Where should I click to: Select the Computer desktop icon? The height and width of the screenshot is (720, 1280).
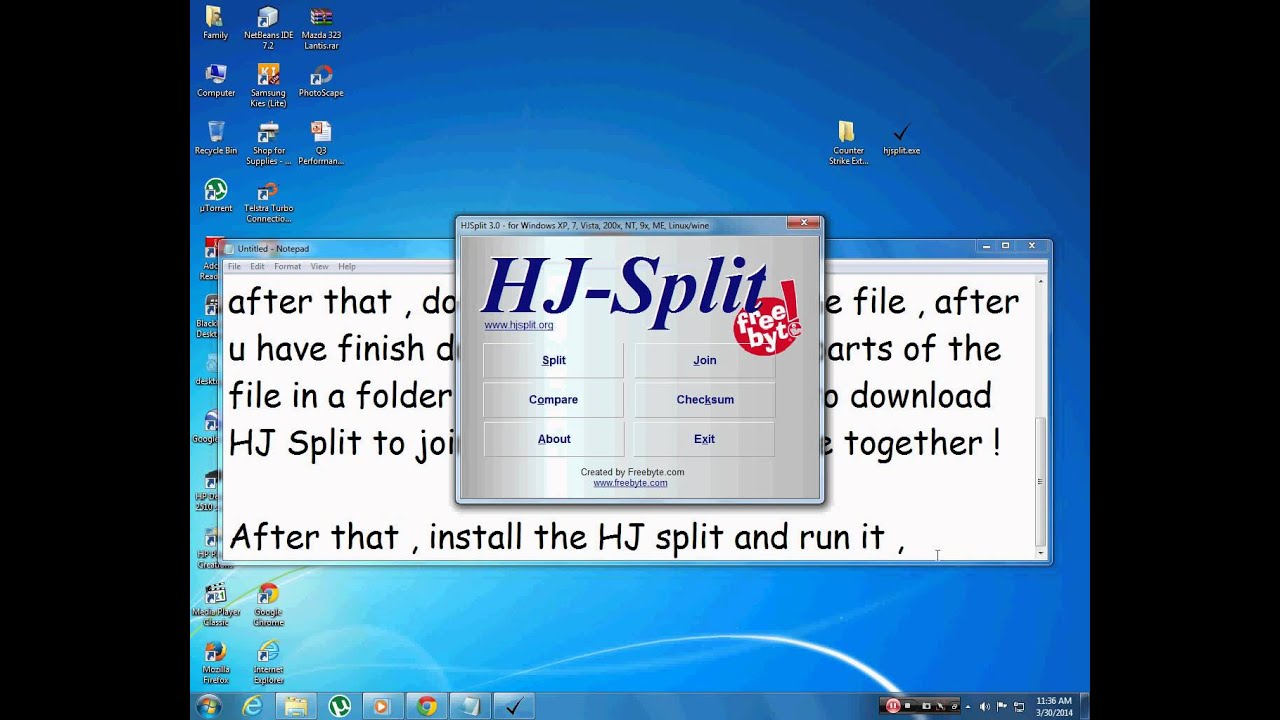point(215,81)
